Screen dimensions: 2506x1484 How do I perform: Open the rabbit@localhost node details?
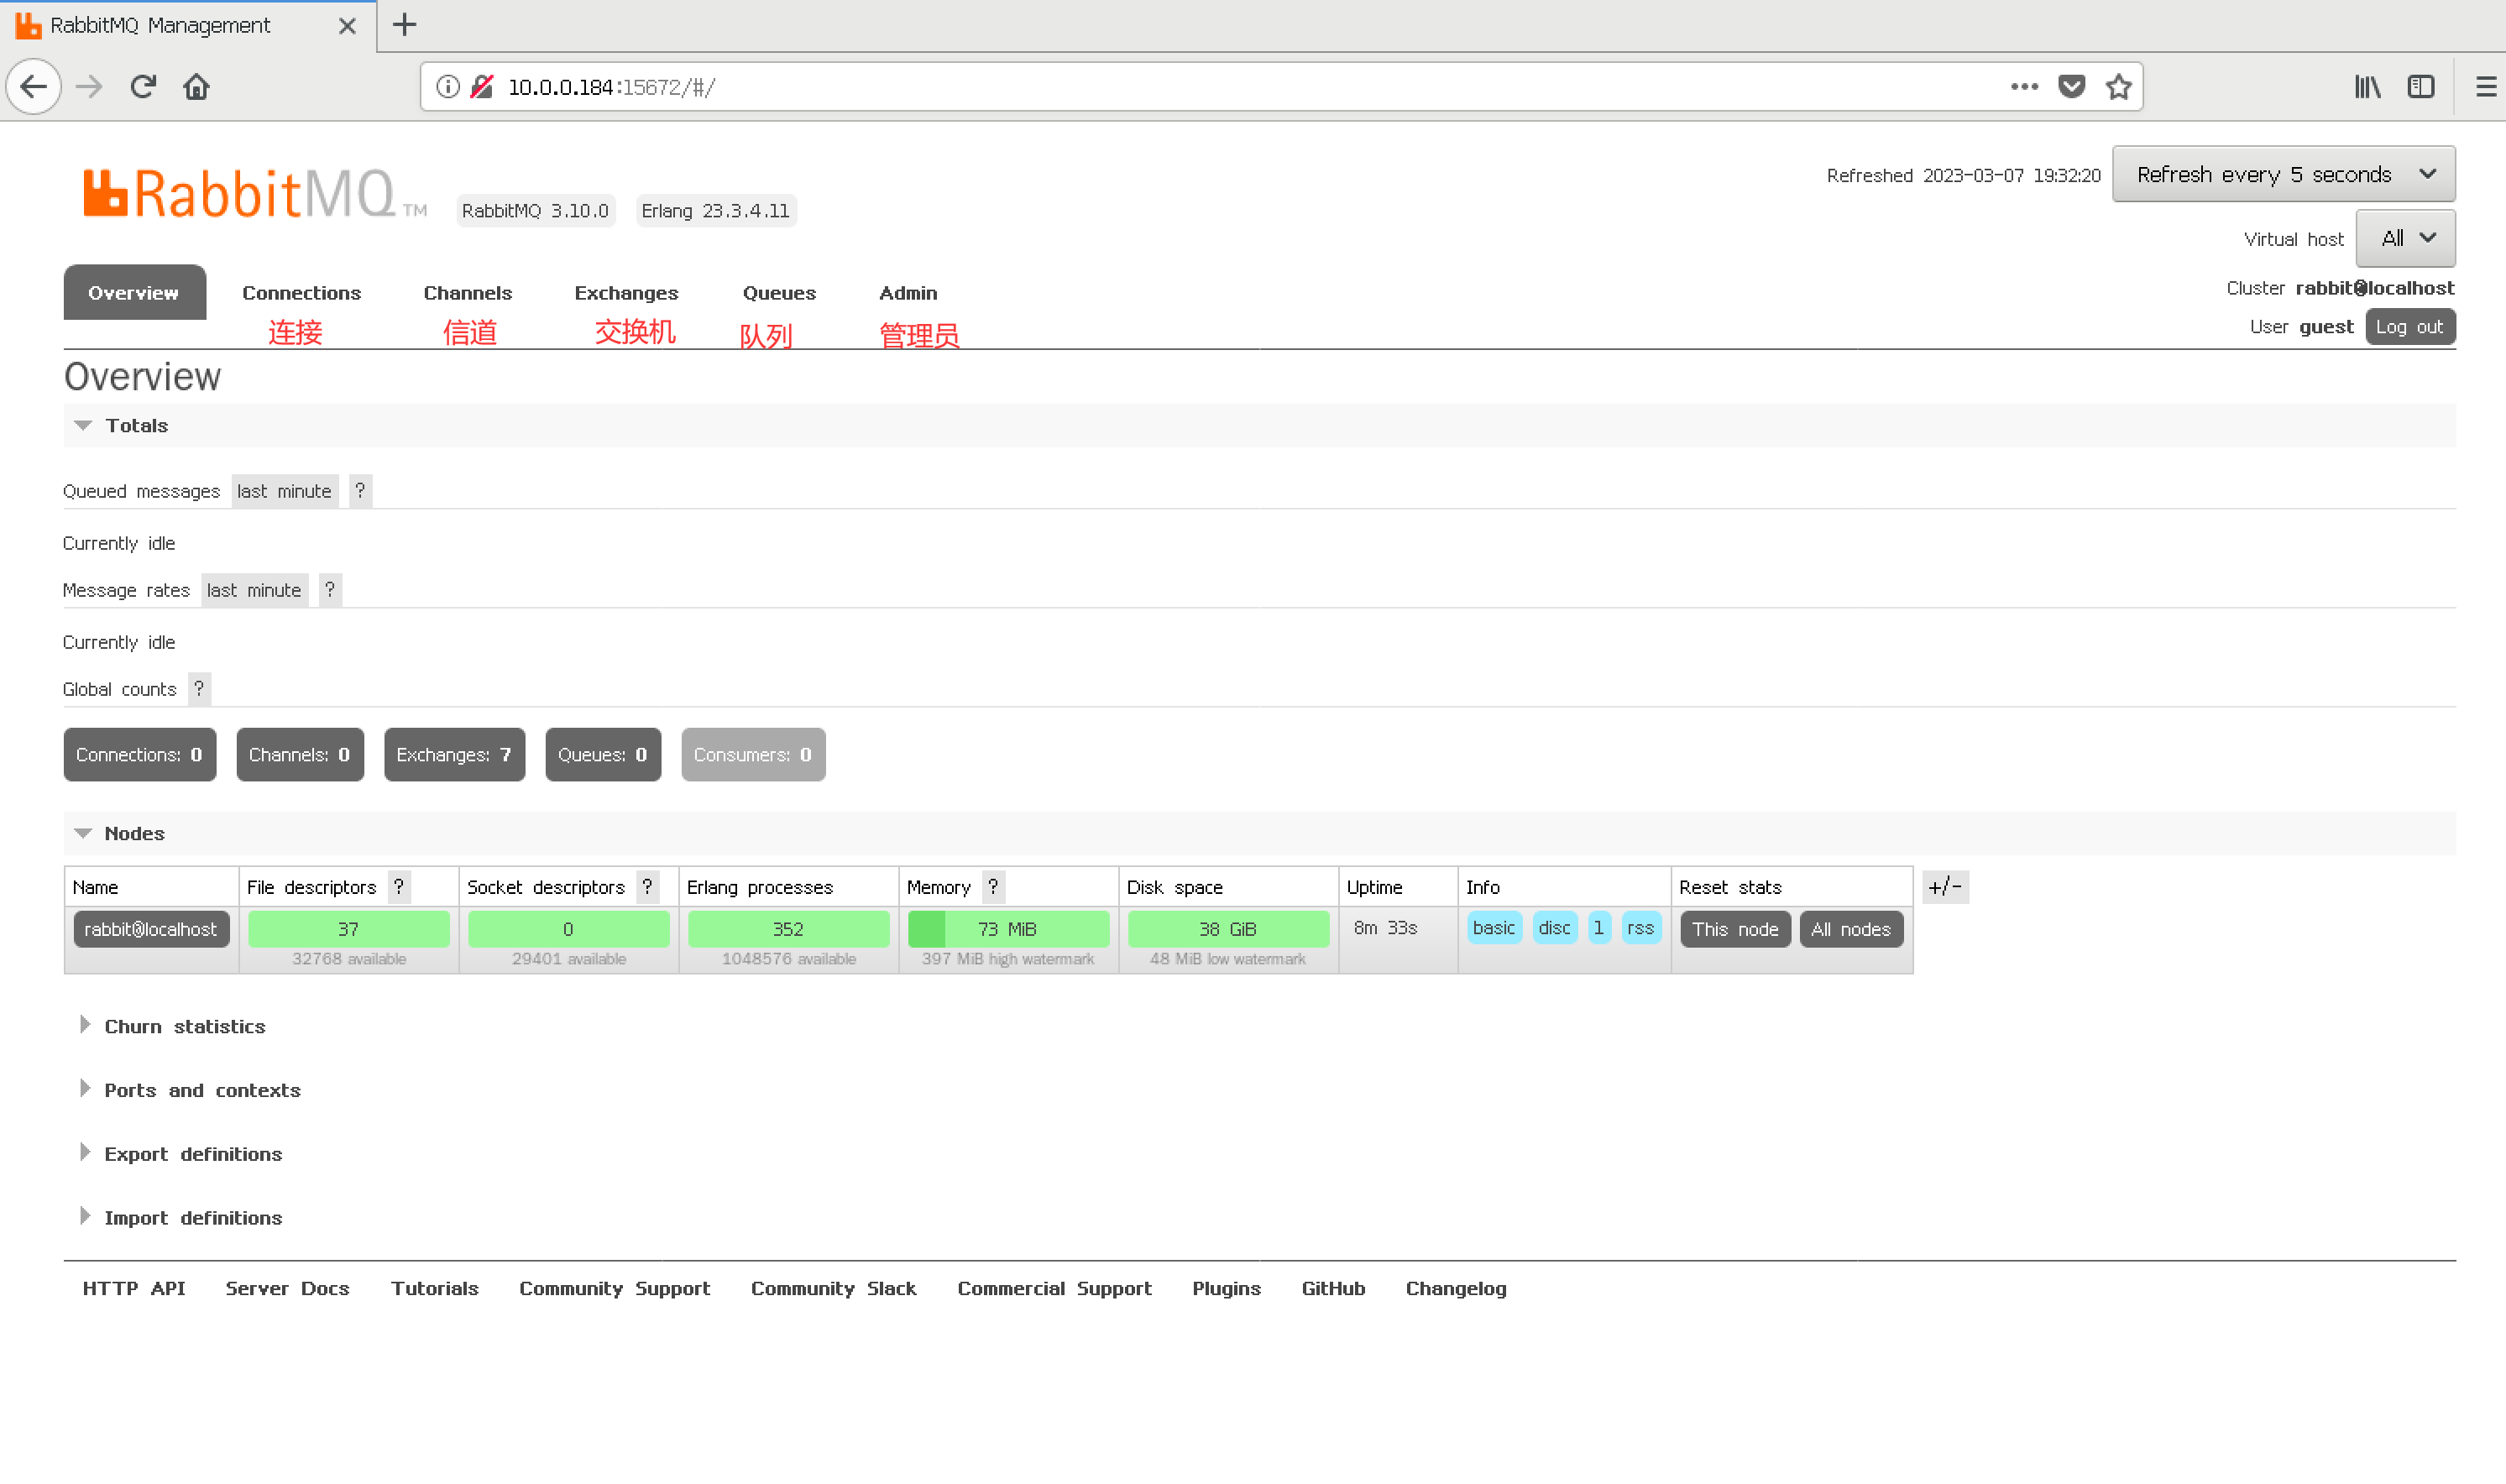pos(151,929)
